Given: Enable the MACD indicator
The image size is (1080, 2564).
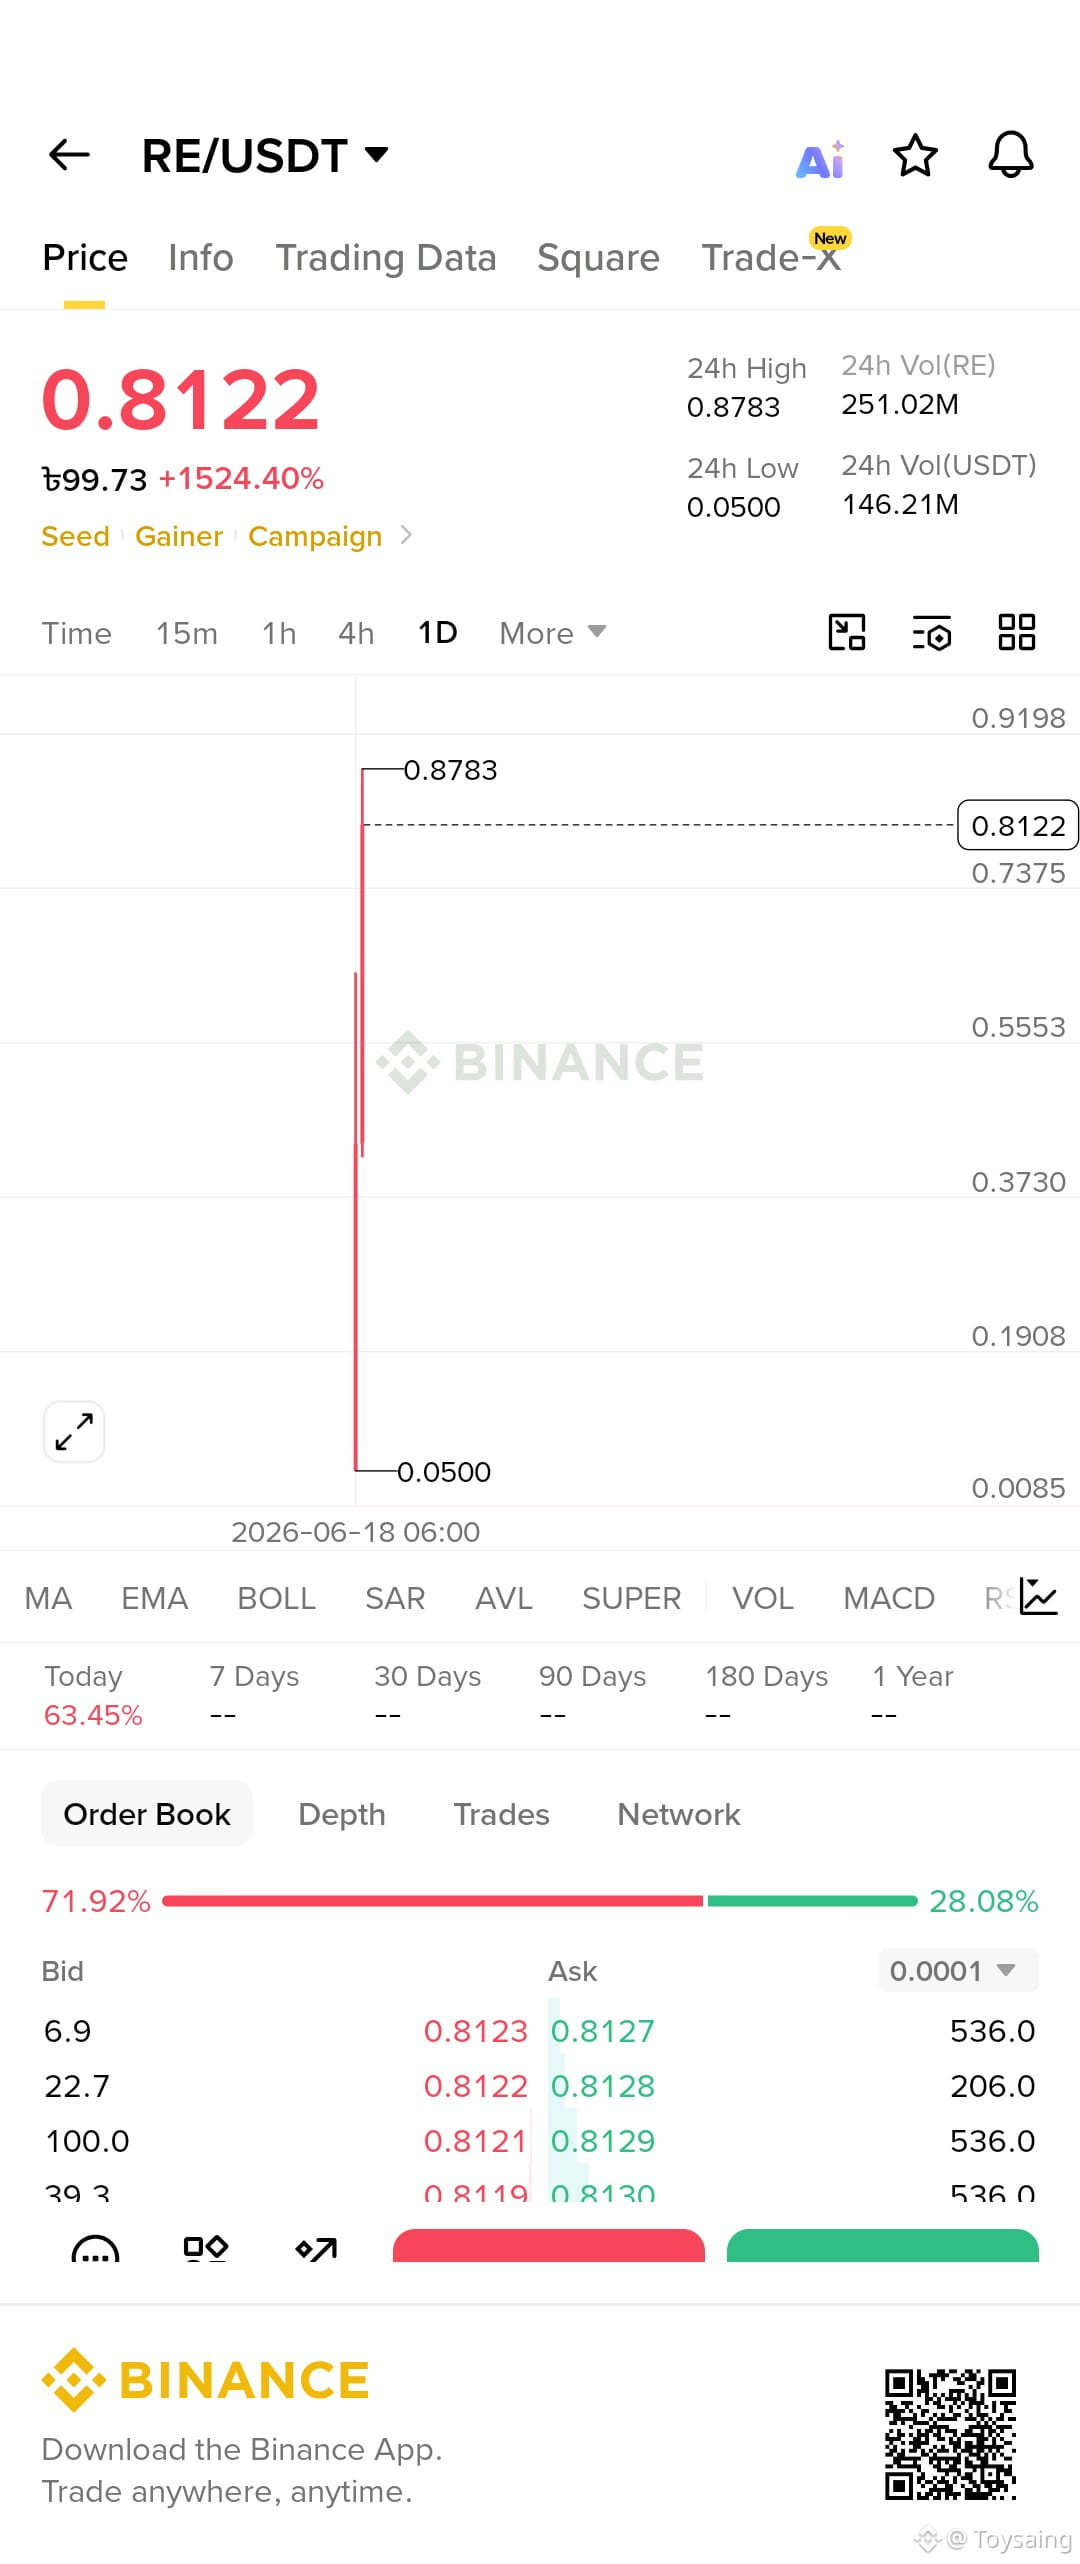Looking at the screenshot, I should [889, 1598].
